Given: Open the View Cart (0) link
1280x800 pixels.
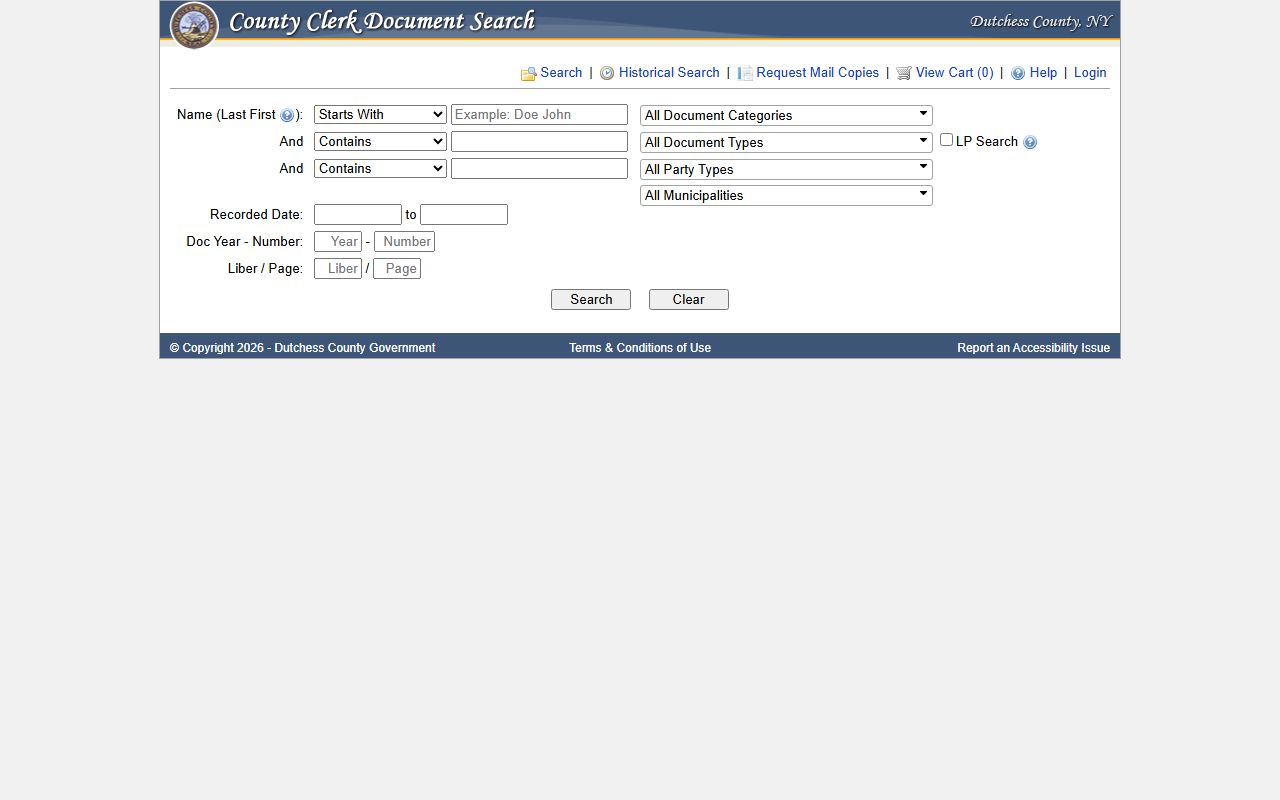Looking at the screenshot, I should [x=955, y=73].
